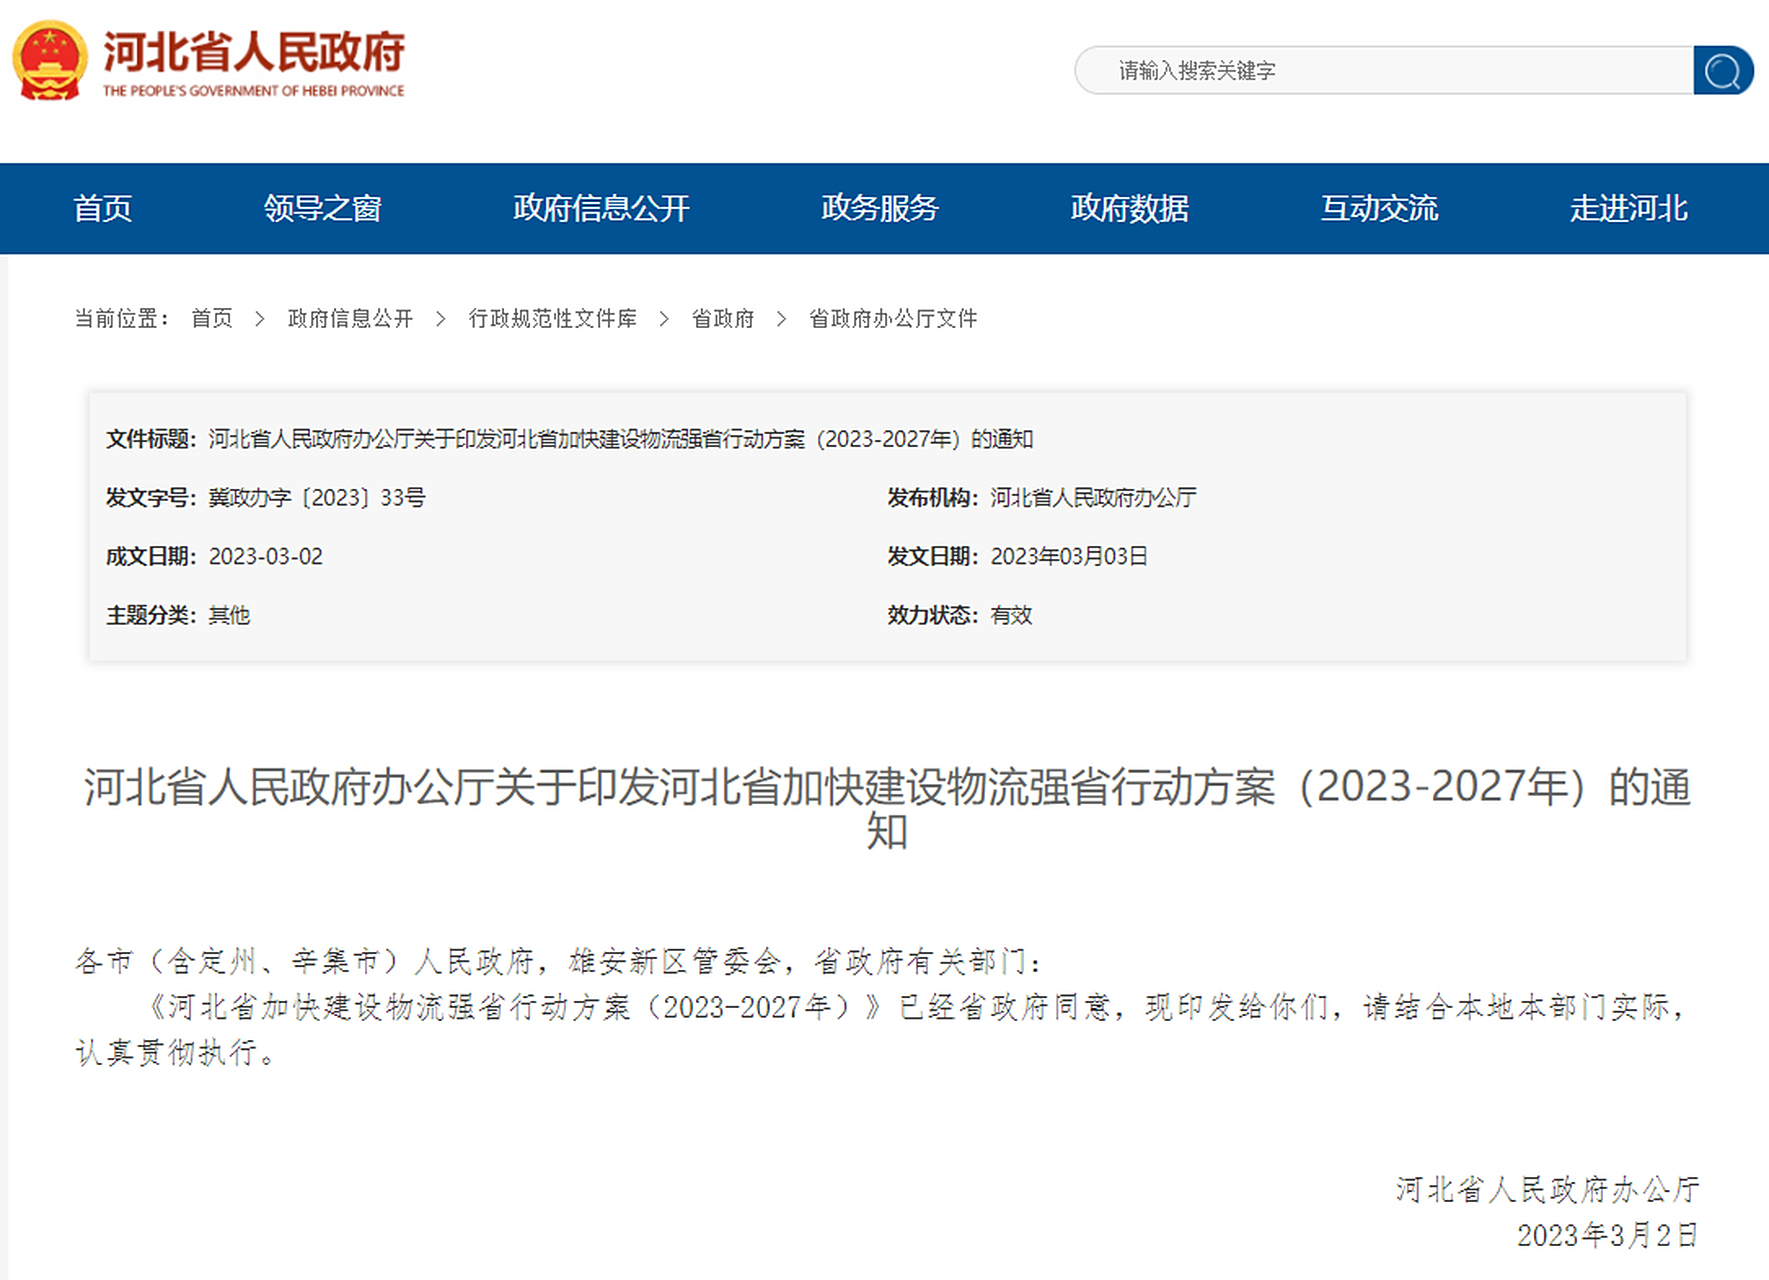The width and height of the screenshot is (1769, 1280).
Task: Open the 政务服务 navigation menu
Action: (879, 208)
